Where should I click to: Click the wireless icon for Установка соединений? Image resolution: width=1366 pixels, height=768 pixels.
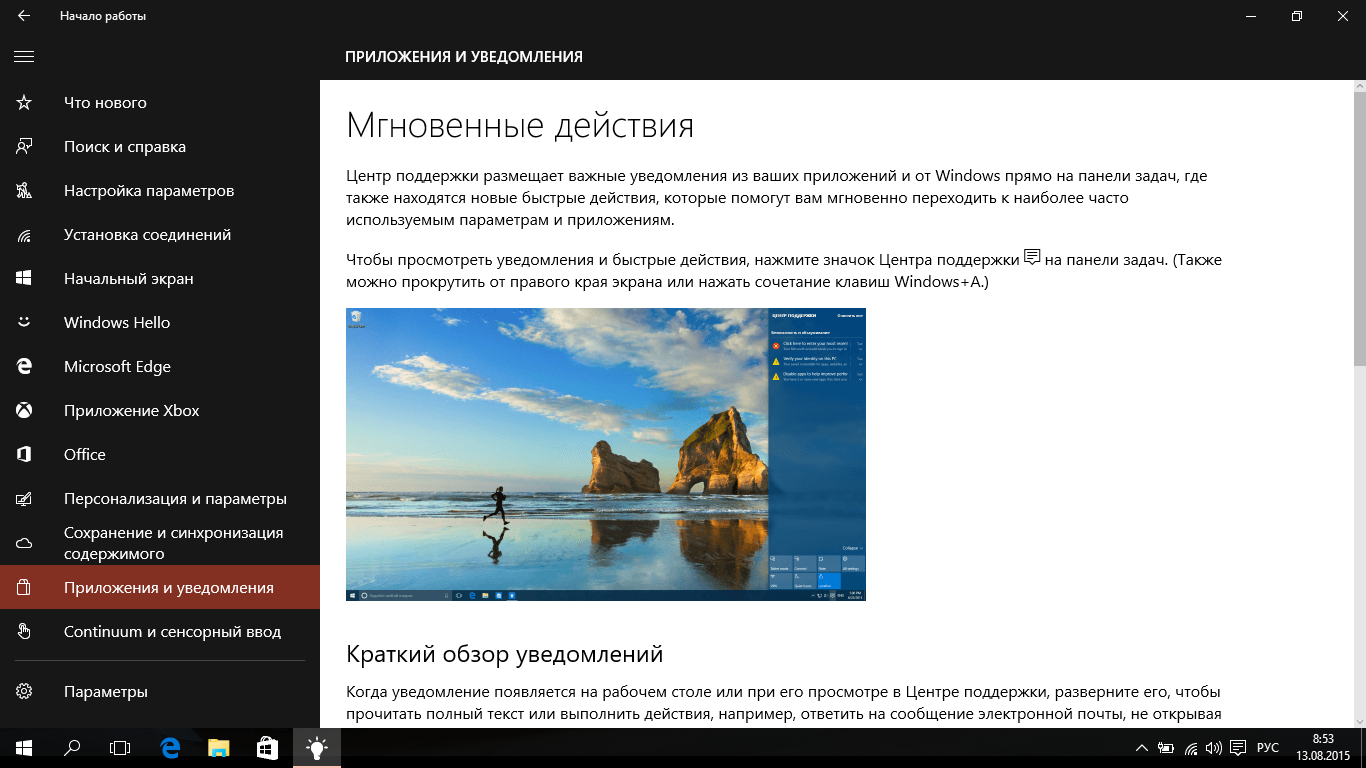pos(24,235)
